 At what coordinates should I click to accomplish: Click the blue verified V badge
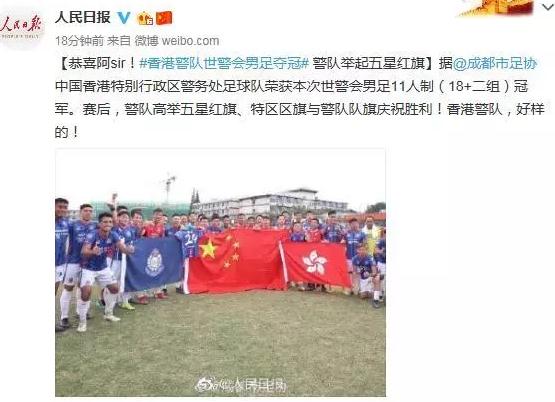[124, 18]
